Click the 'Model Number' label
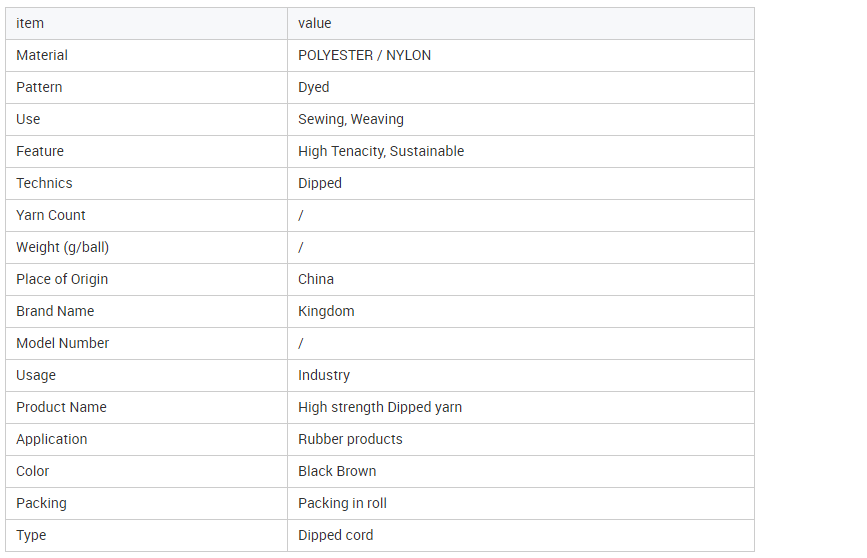The height and width of the screenshot is (558, 867). coord(62,343)
